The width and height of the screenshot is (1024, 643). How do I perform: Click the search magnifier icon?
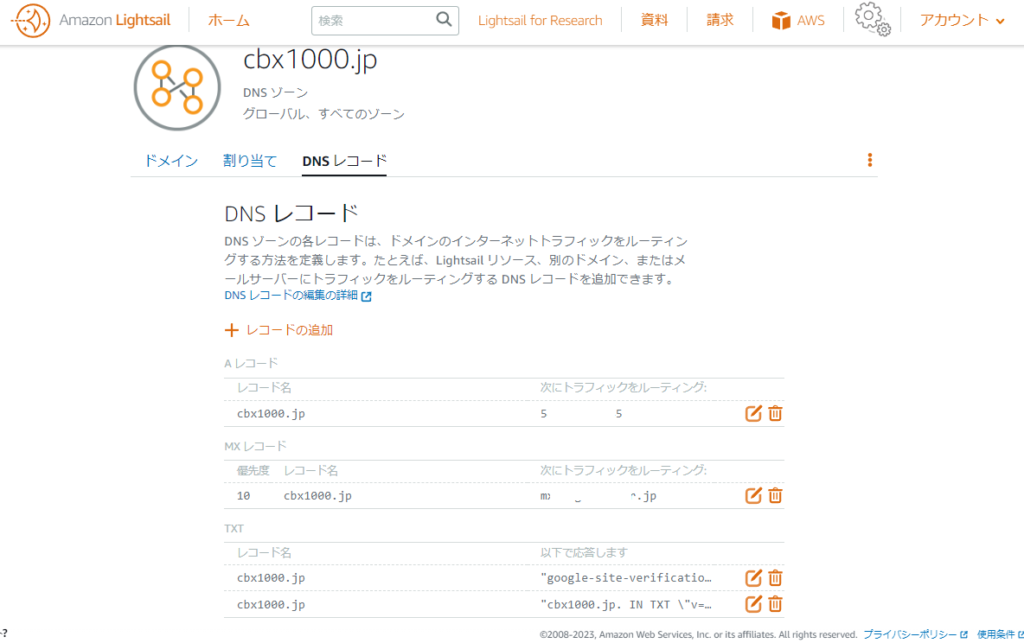point(443,20)
